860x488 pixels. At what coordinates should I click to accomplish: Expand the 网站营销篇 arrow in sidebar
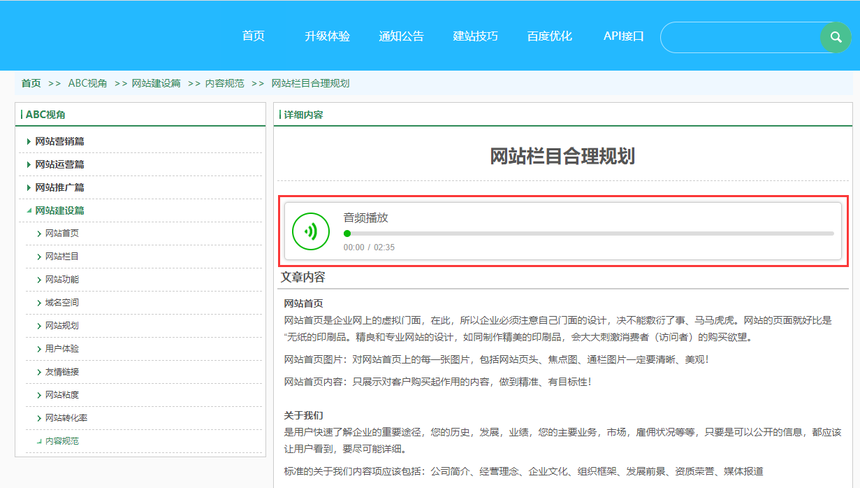29,141
